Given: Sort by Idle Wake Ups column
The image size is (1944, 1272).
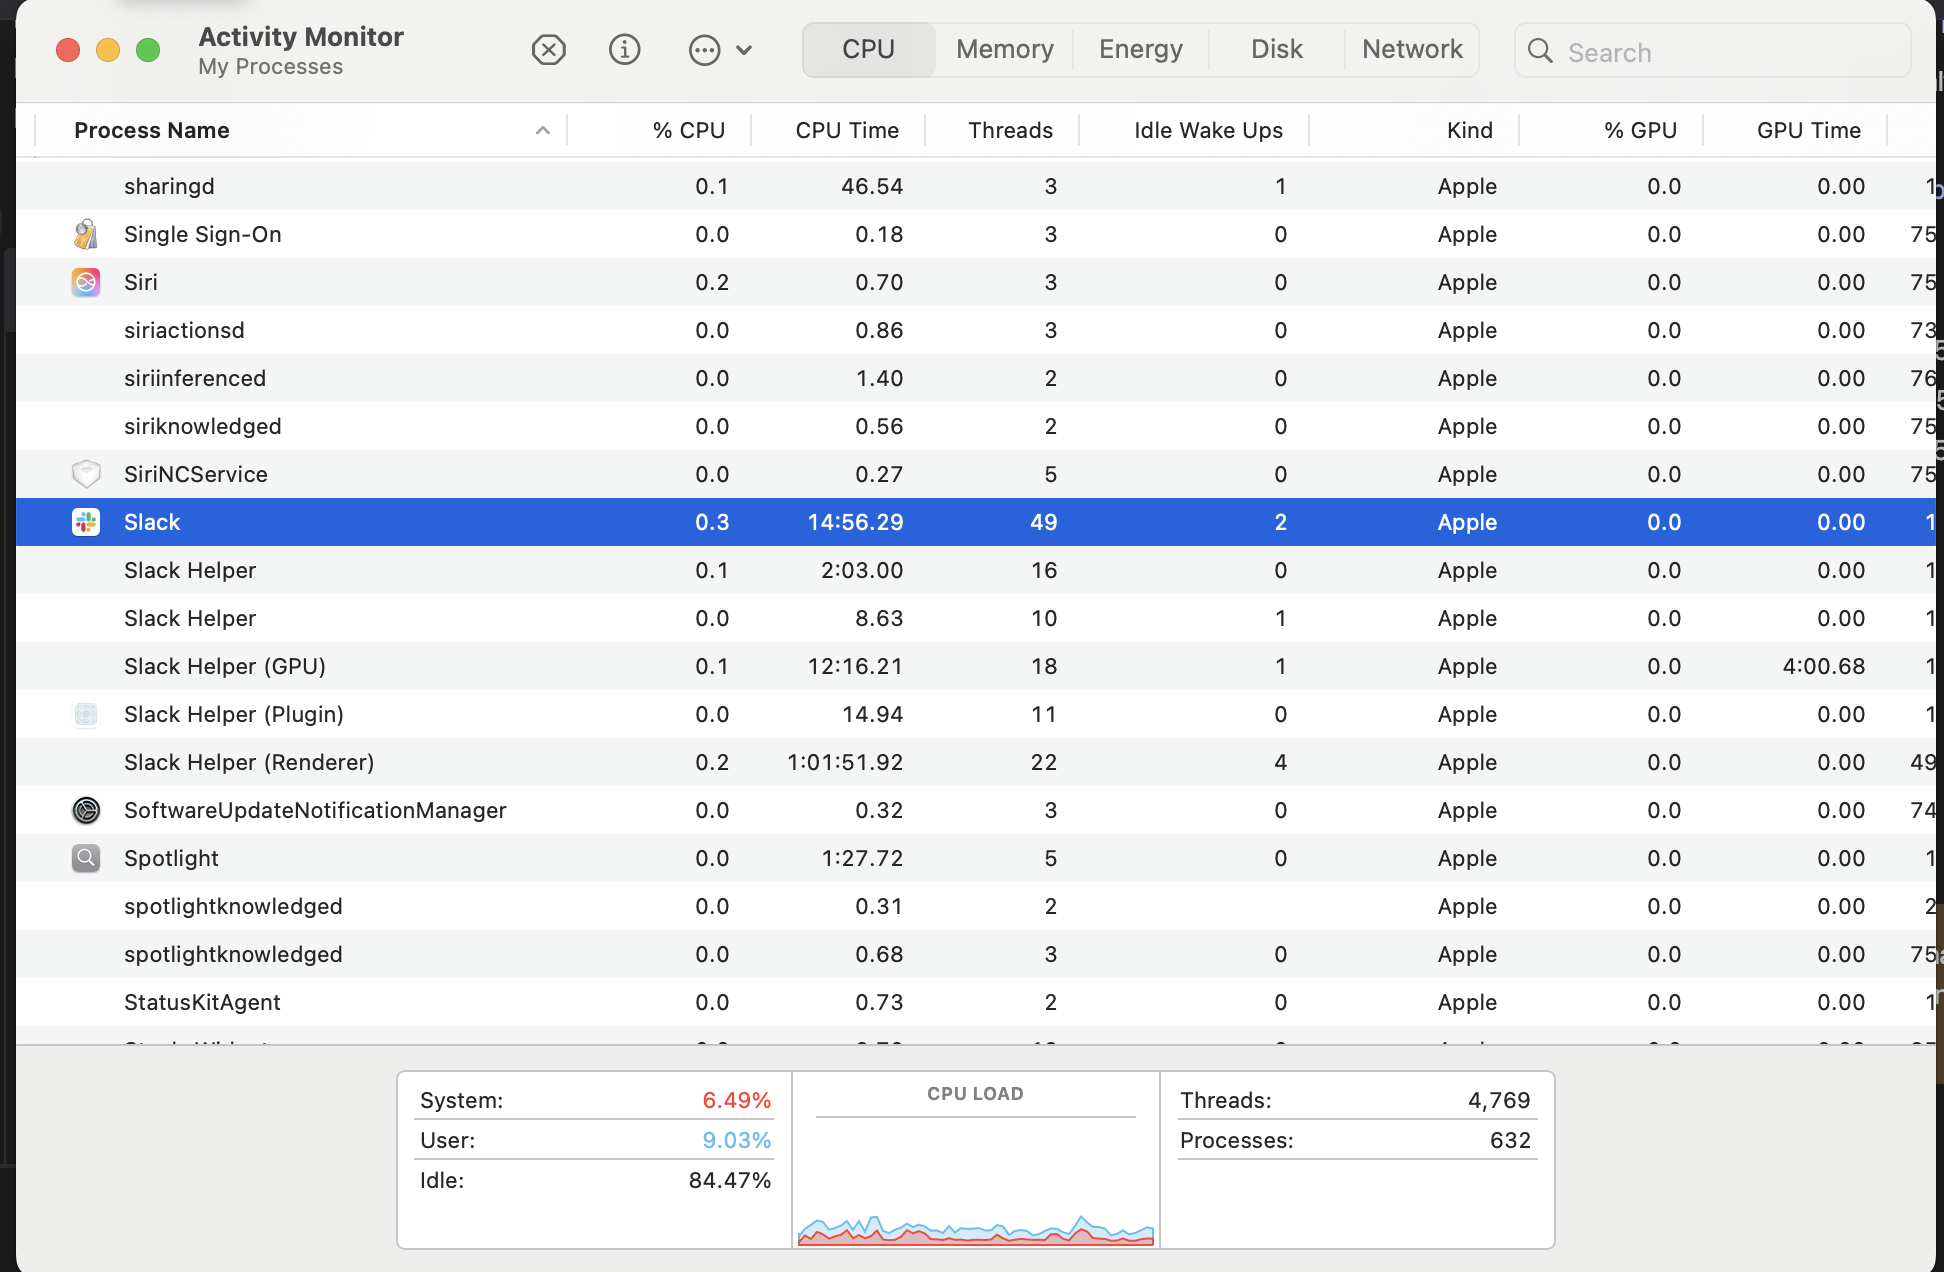Looking at the screenshot, I should click(1207, 130).
